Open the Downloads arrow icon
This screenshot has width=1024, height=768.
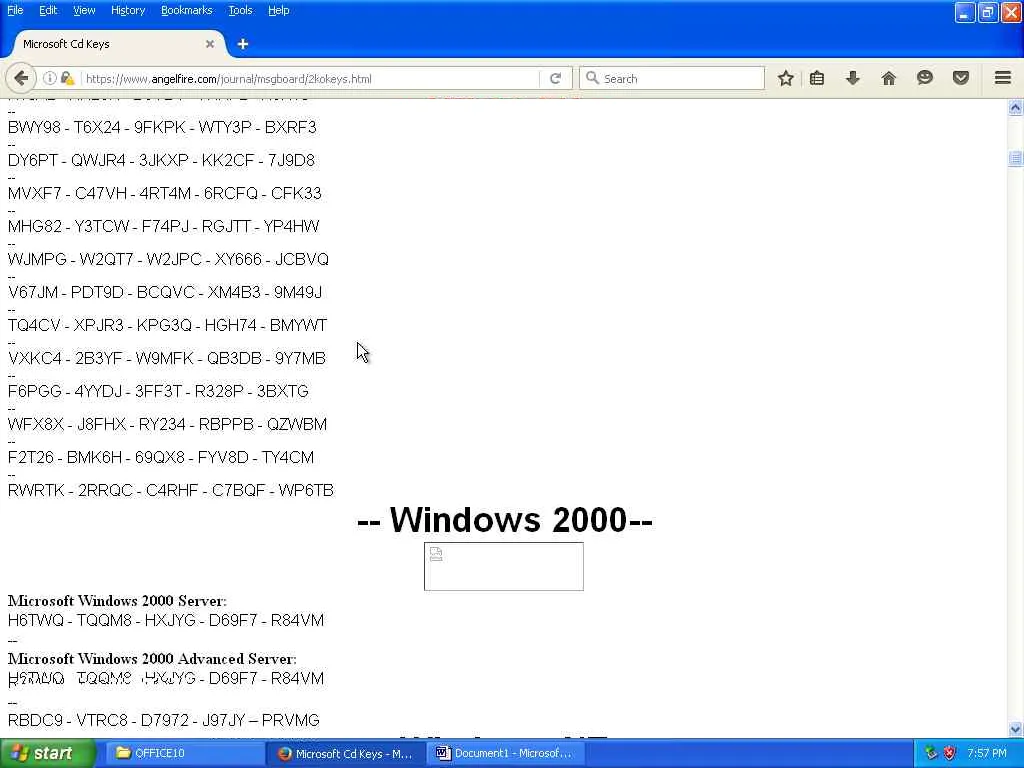pos(852,78)
